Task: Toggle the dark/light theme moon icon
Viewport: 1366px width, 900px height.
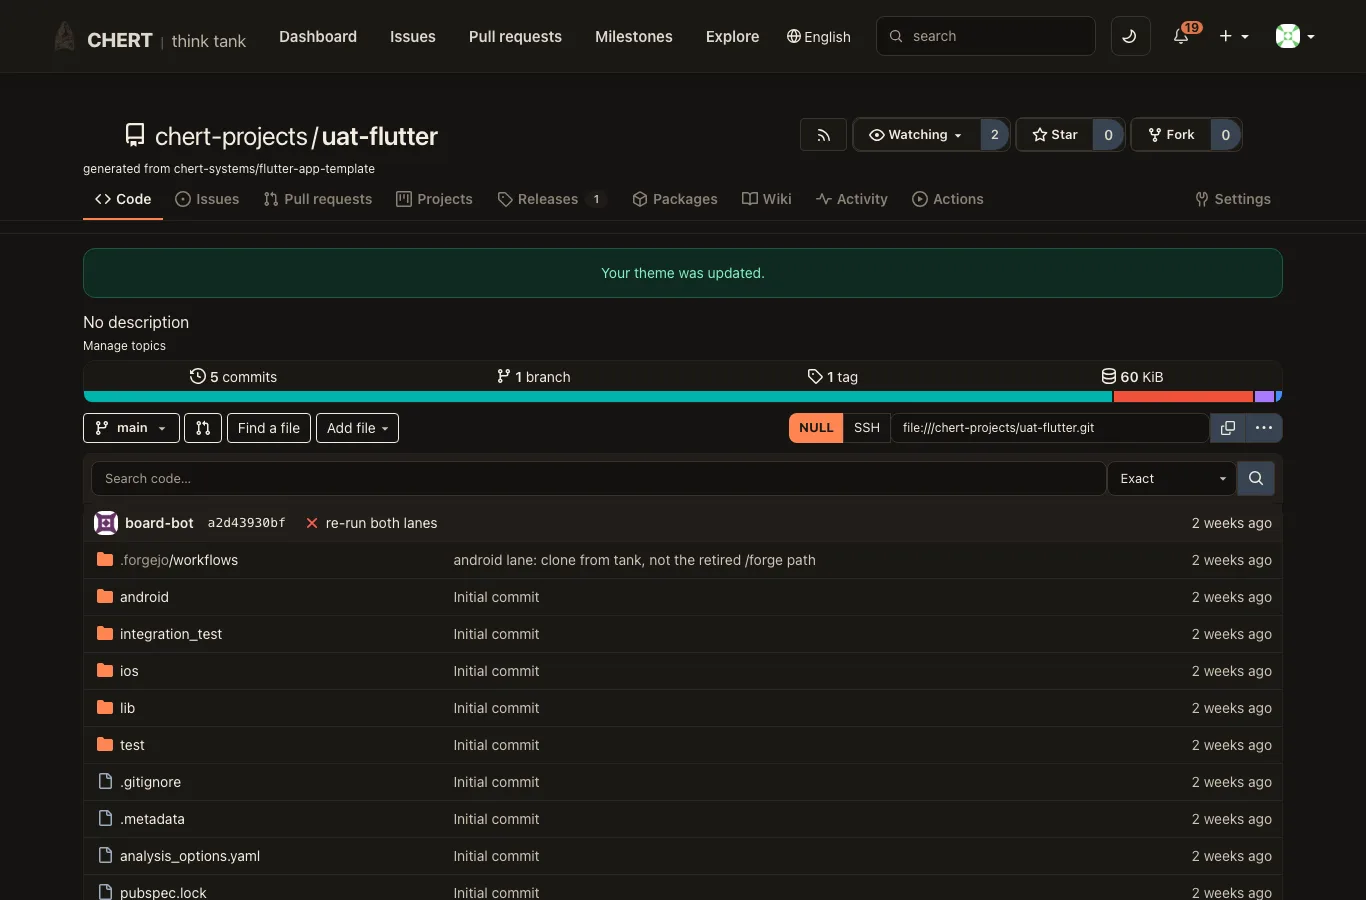Action: (1130, 36)
